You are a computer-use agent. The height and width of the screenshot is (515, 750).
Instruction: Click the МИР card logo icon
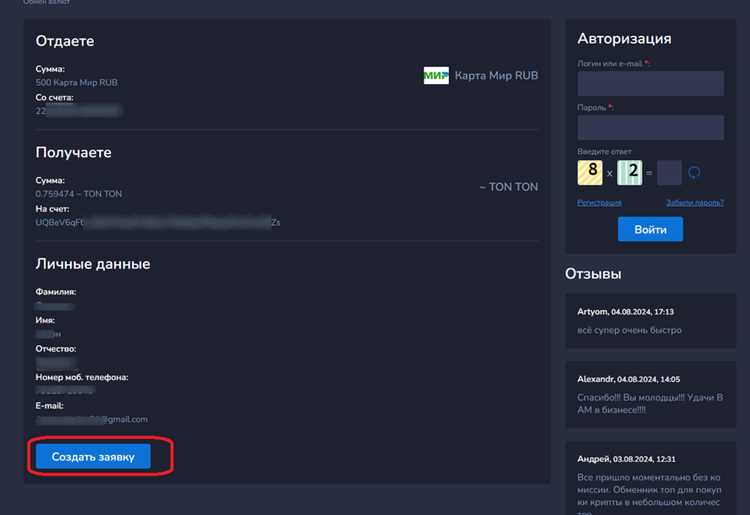coord(436,76)
